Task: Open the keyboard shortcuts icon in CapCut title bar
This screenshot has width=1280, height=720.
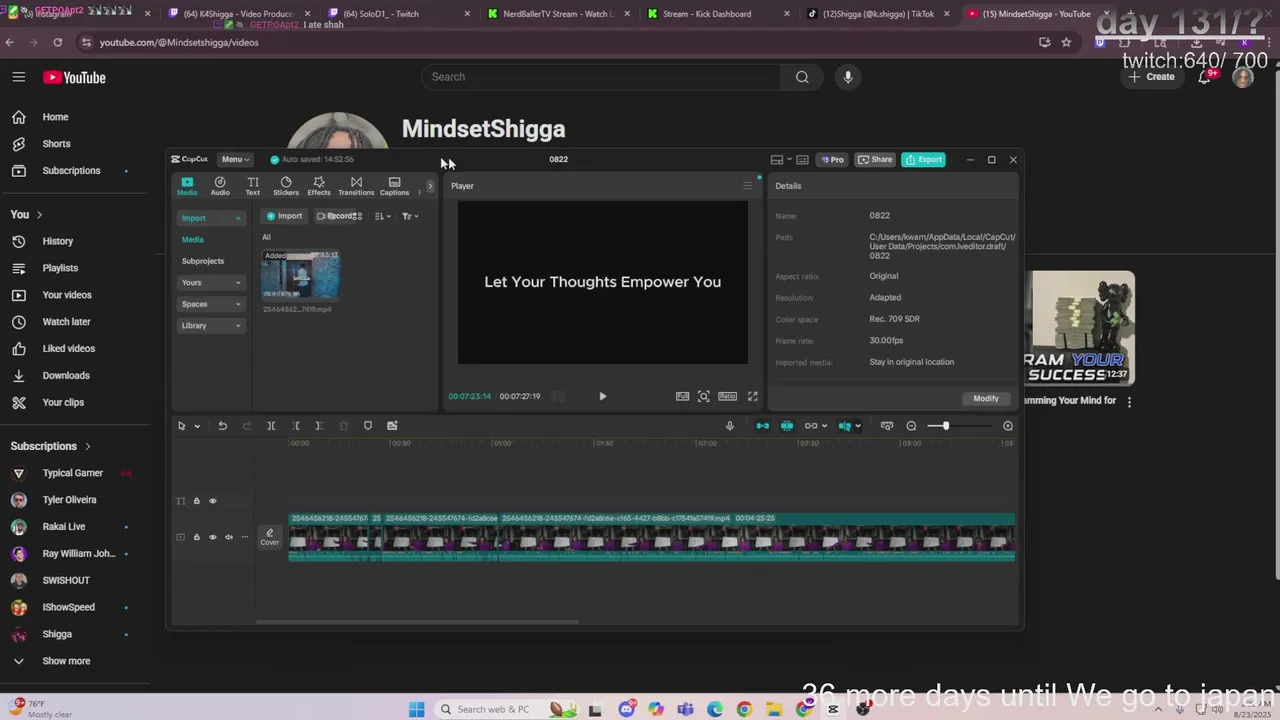Action: (x=802, y=159)
